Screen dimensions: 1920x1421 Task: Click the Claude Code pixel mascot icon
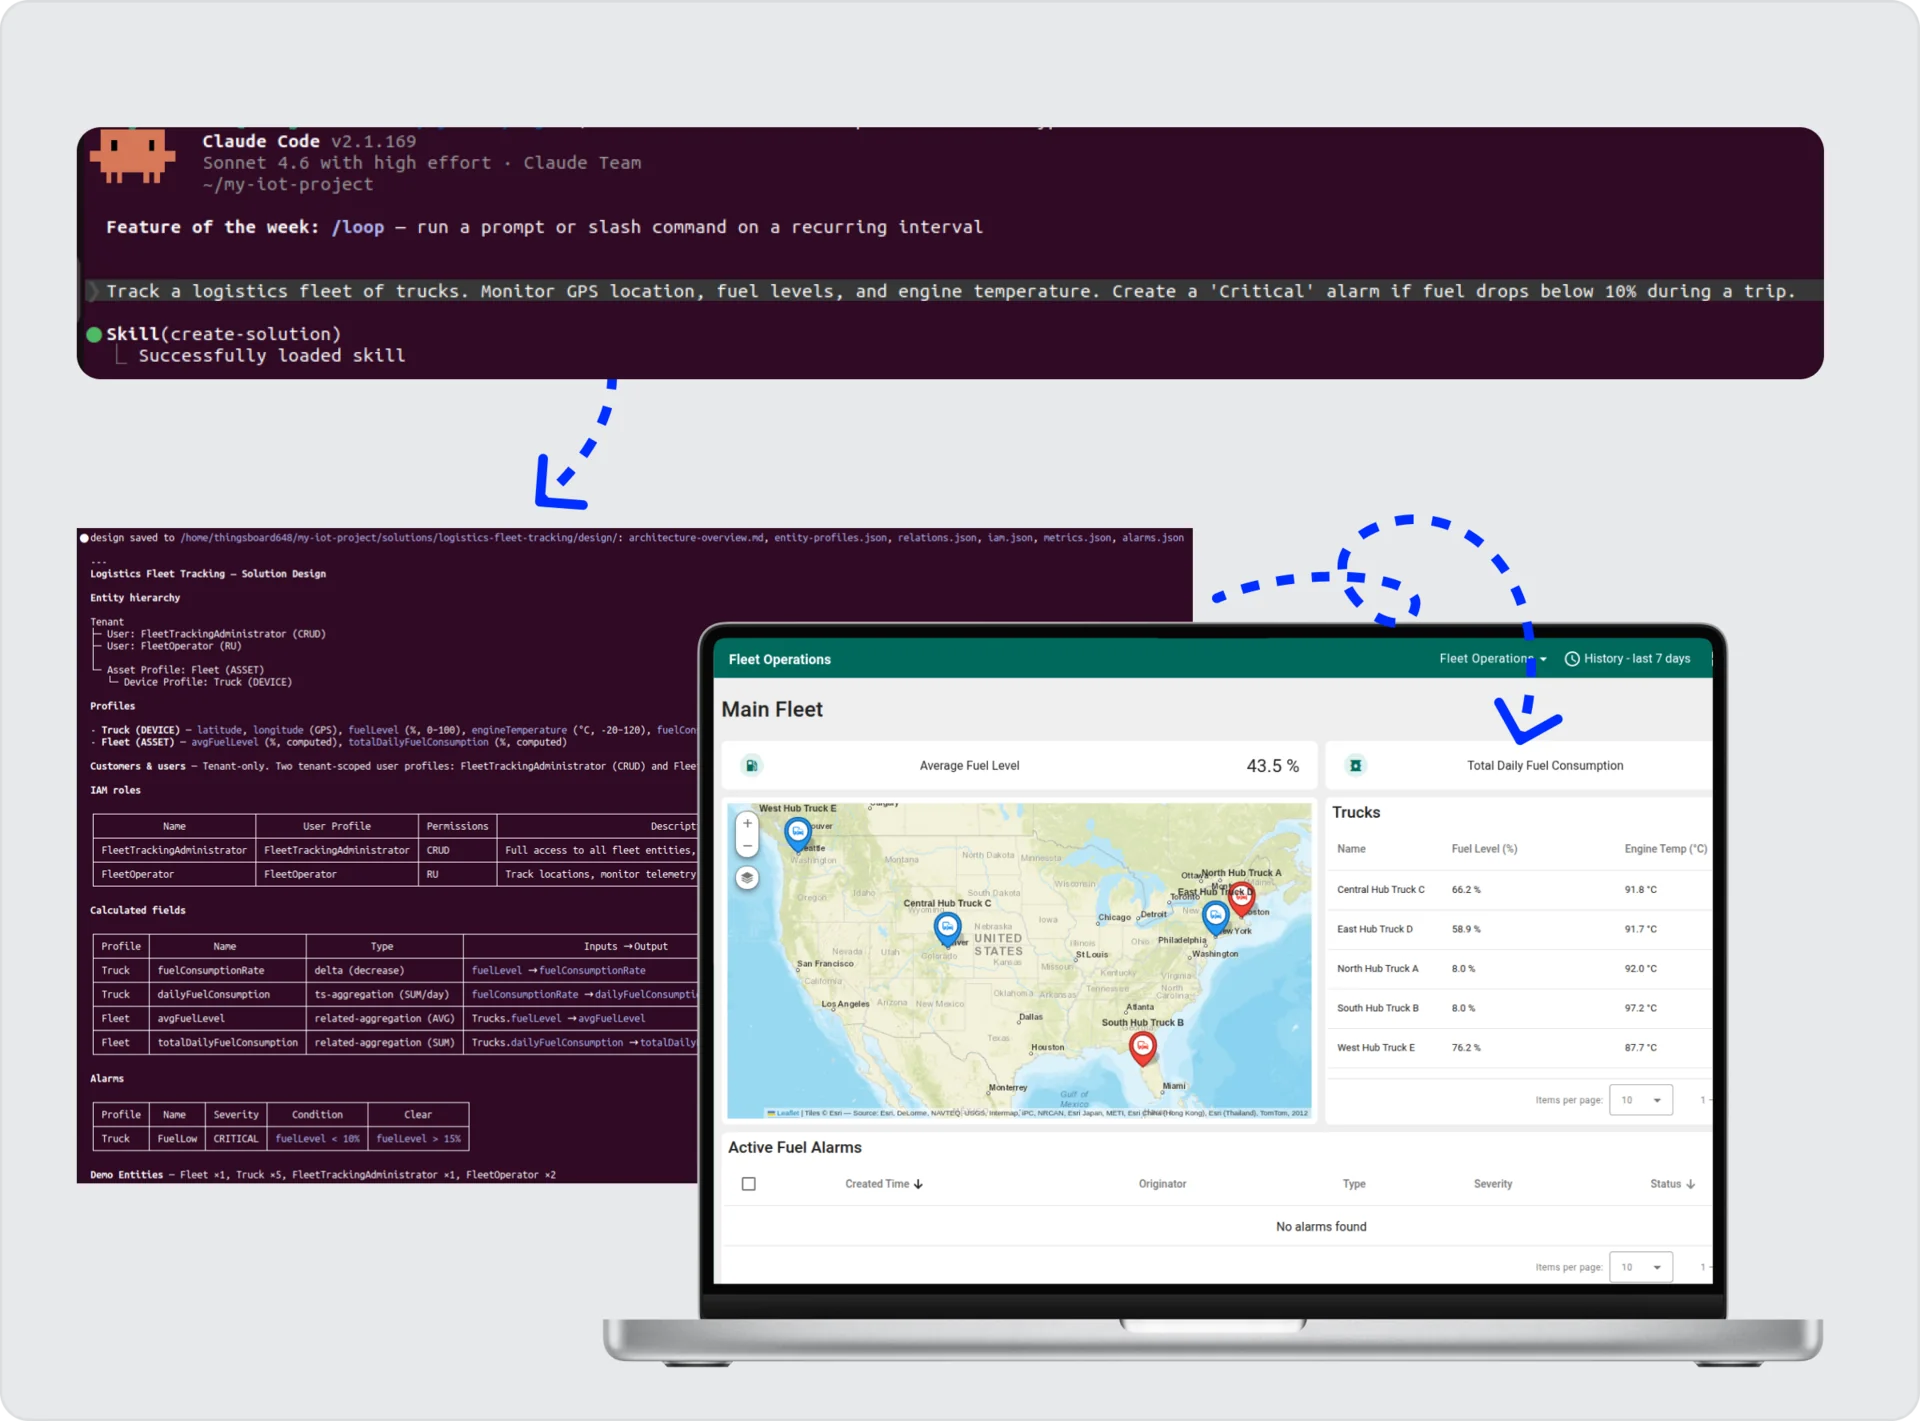coord(132,155)
